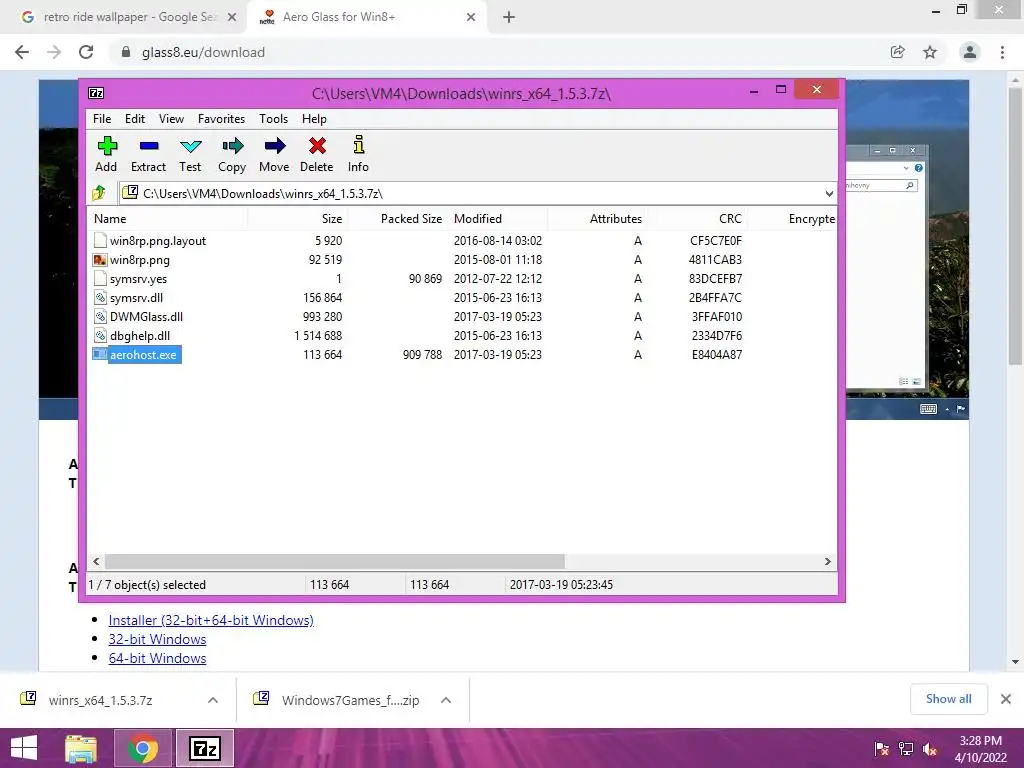The image size is (1024, 768).
Task: Click the Action Center flag tray icon
Action: click(882, 750)
